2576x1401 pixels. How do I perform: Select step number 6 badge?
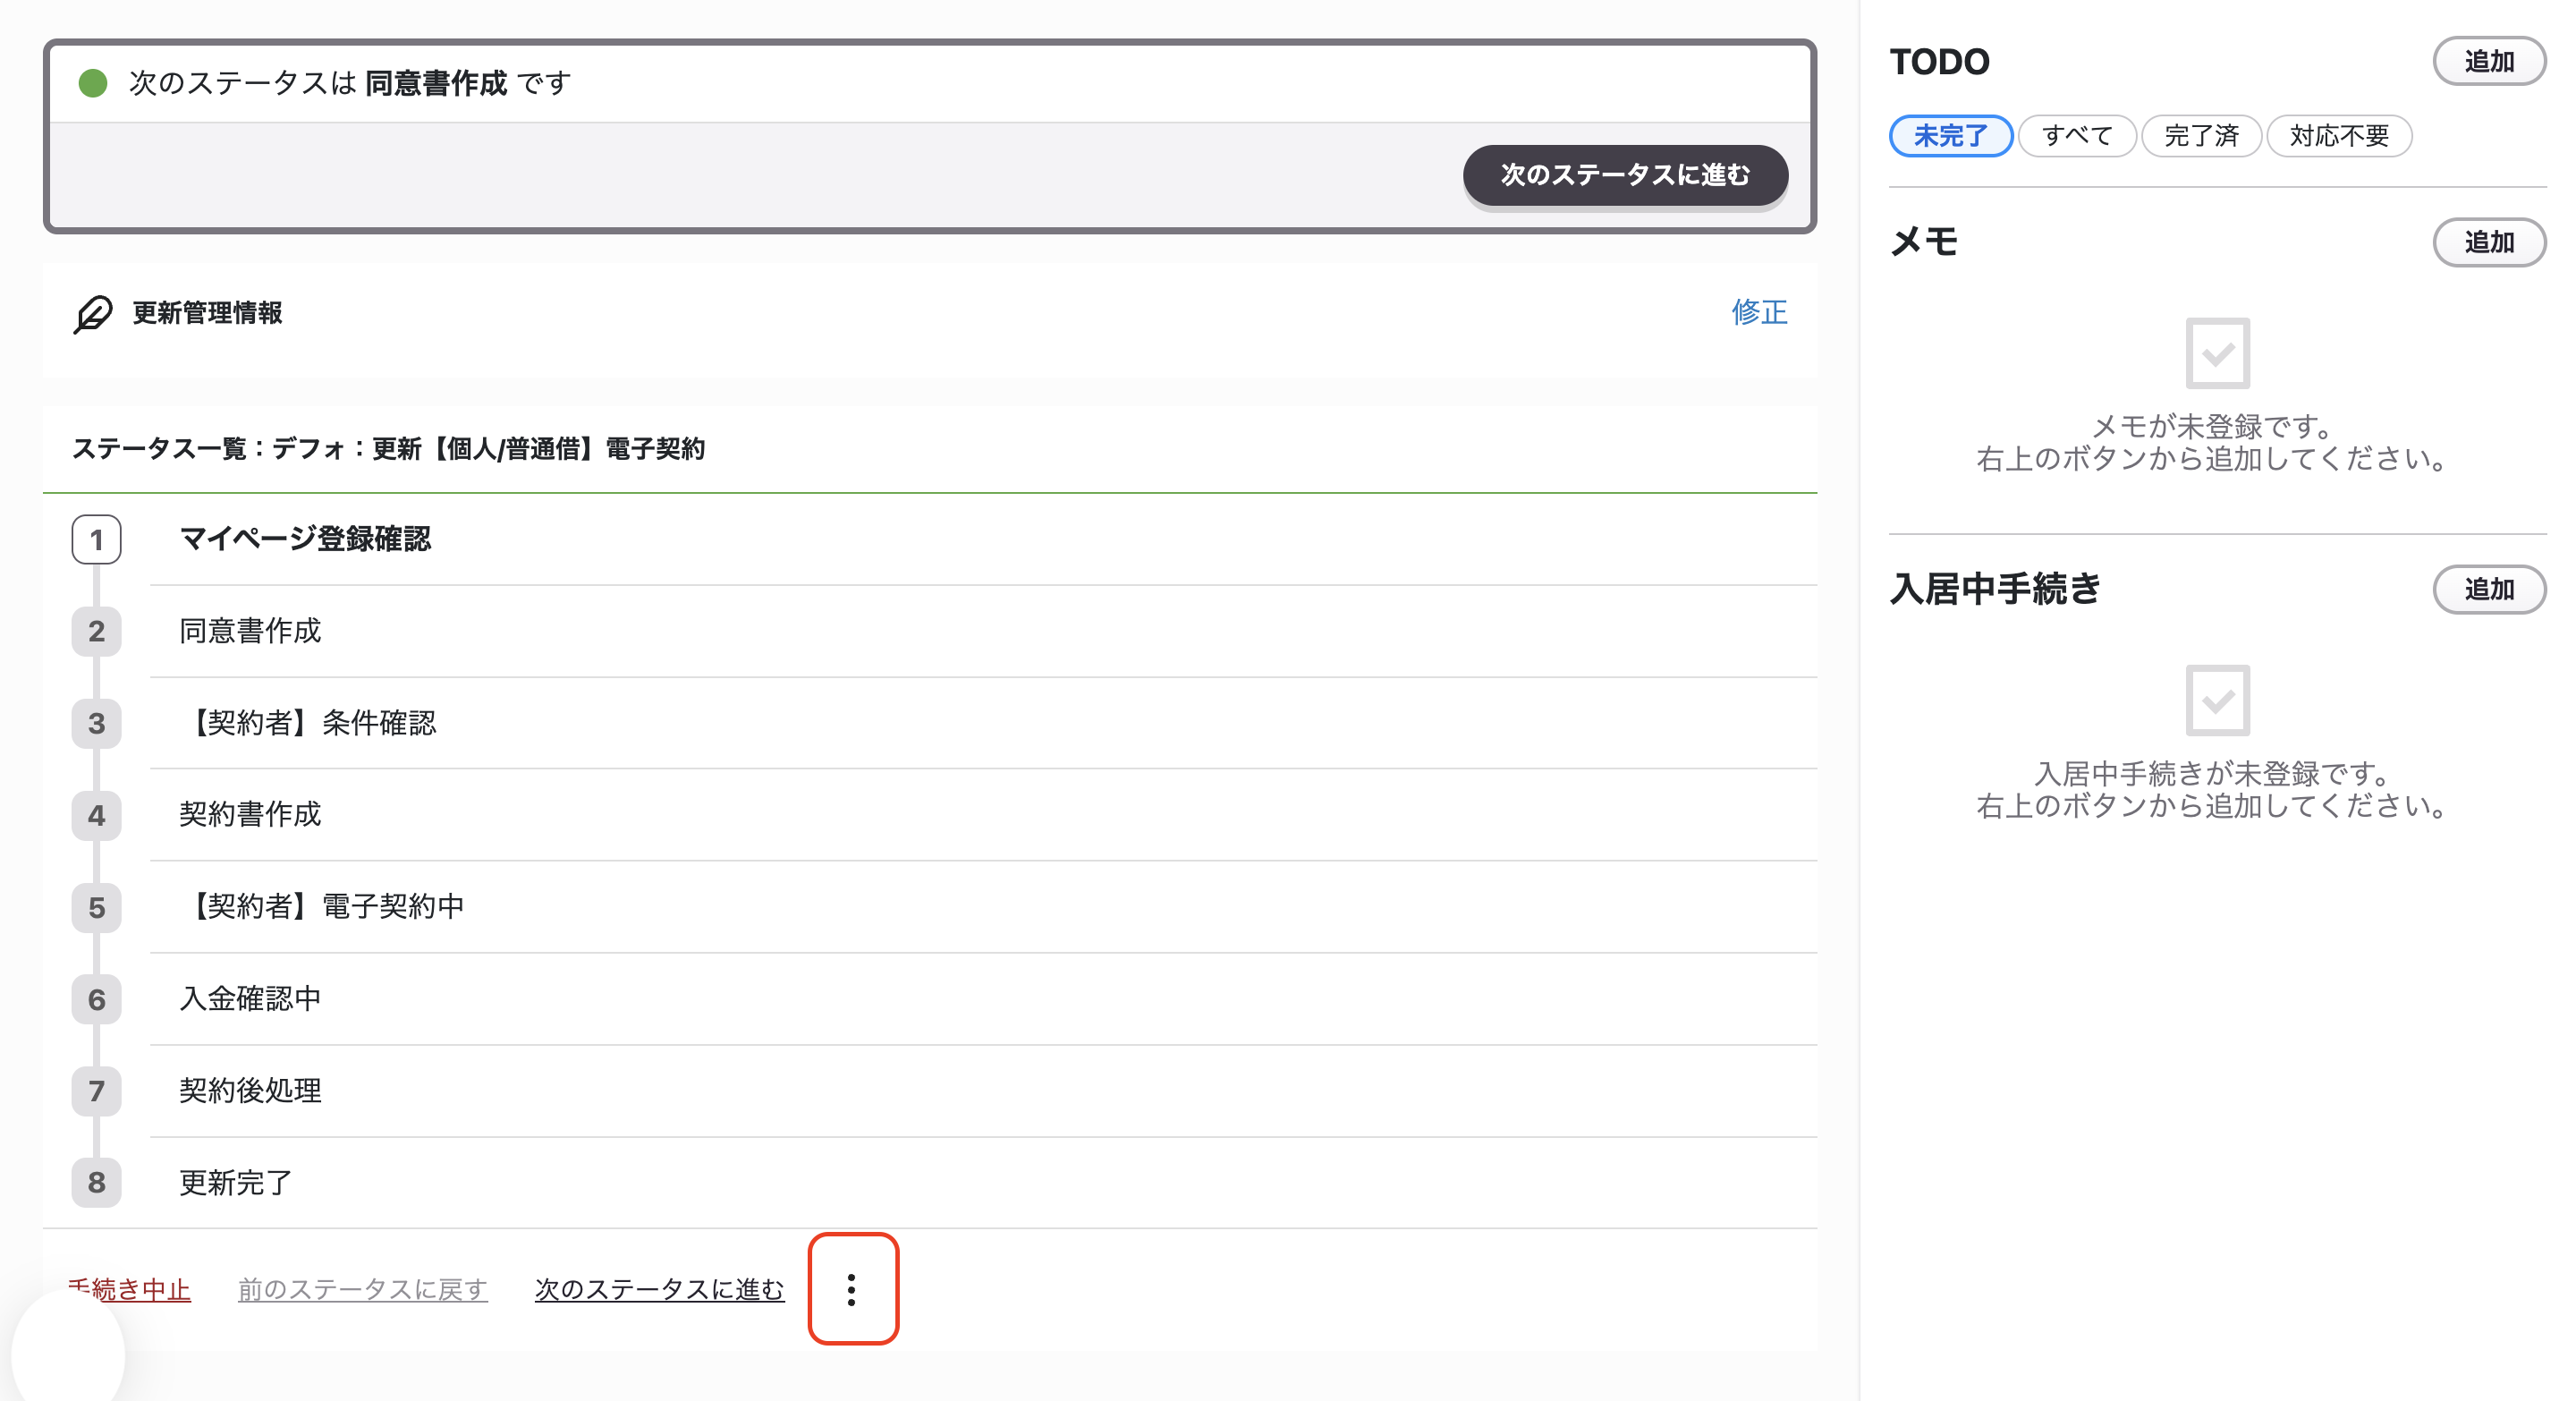pyautogui.click(x=96, y=1000)
